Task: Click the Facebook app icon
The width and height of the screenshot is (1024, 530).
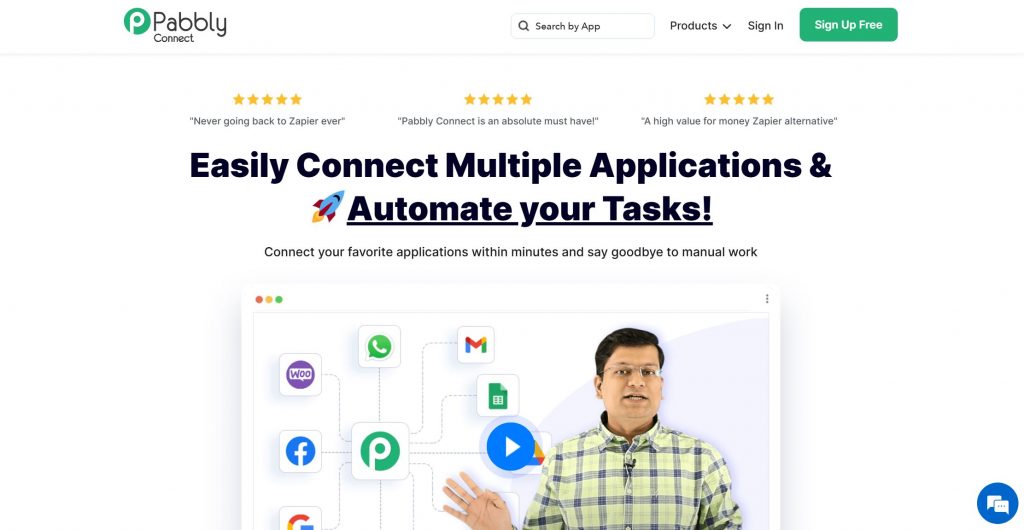Action: (x=300, y=451)
